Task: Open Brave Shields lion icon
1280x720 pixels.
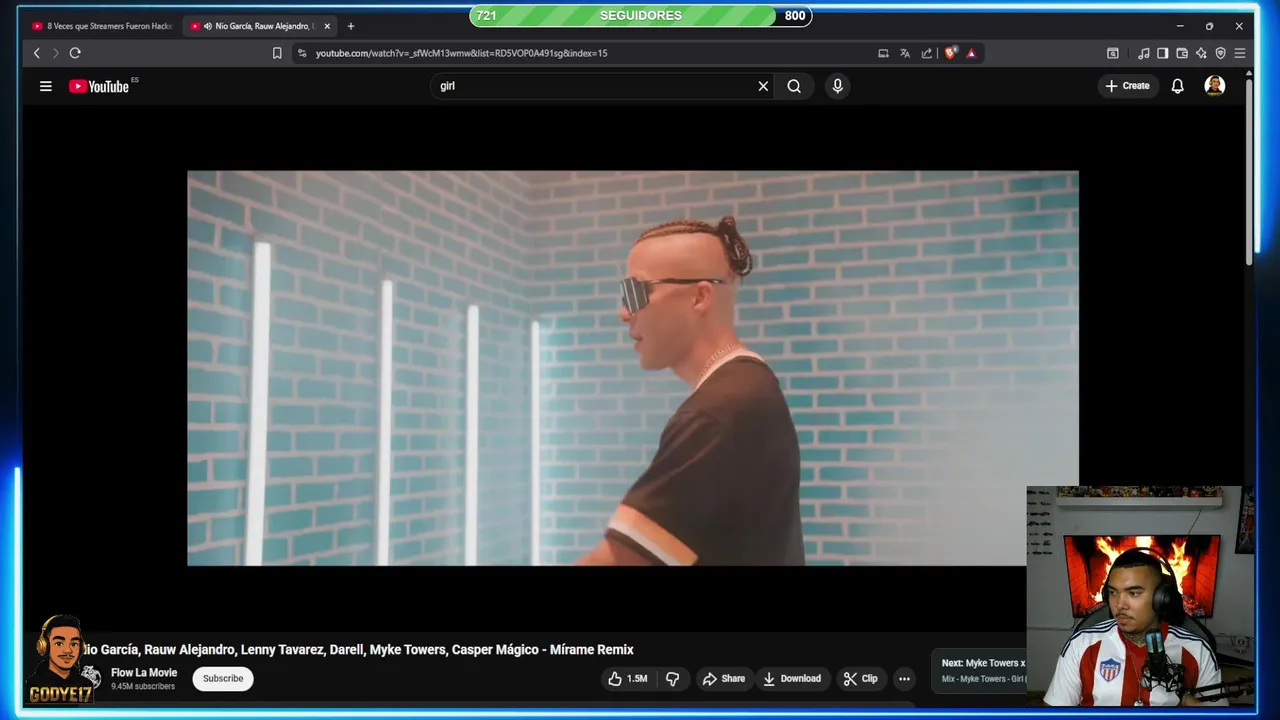Action: click(x=950, y=53)
